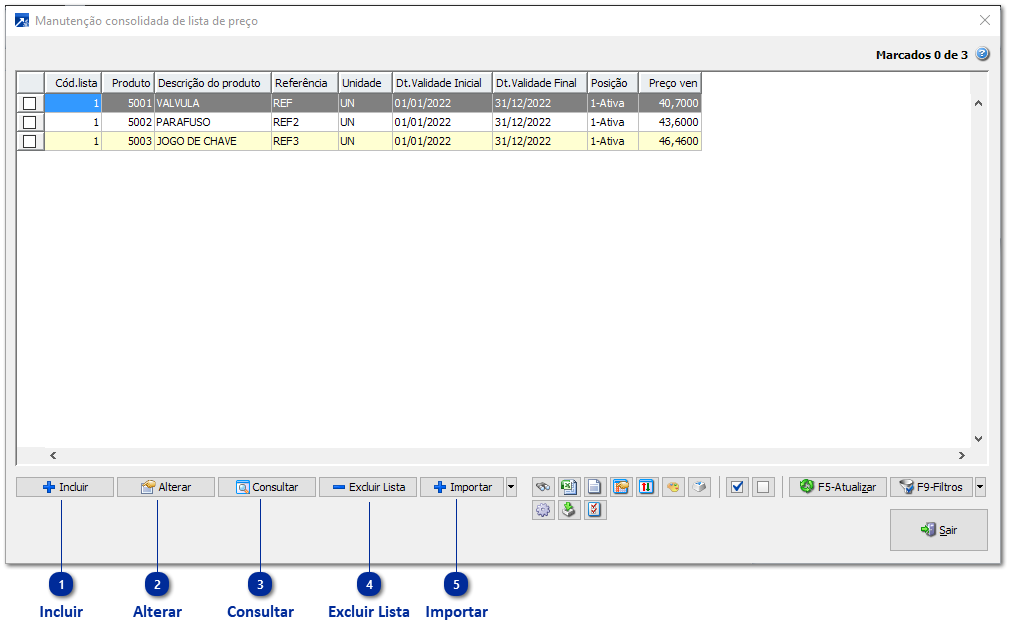Open the blue help icon beside Marcados
This screenshot has width=1024, height=638.
[x=982, y=55]
